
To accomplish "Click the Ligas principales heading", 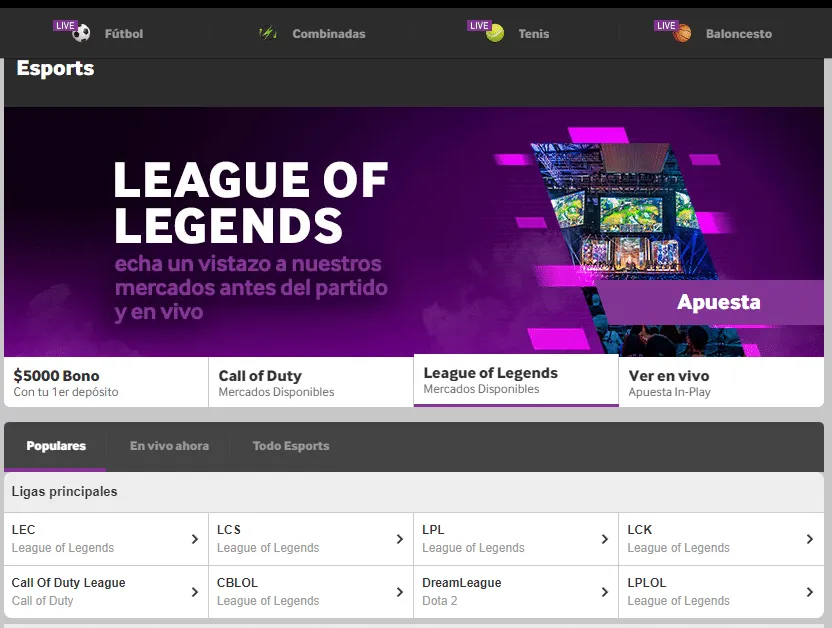I will click(x=64, y=492).
